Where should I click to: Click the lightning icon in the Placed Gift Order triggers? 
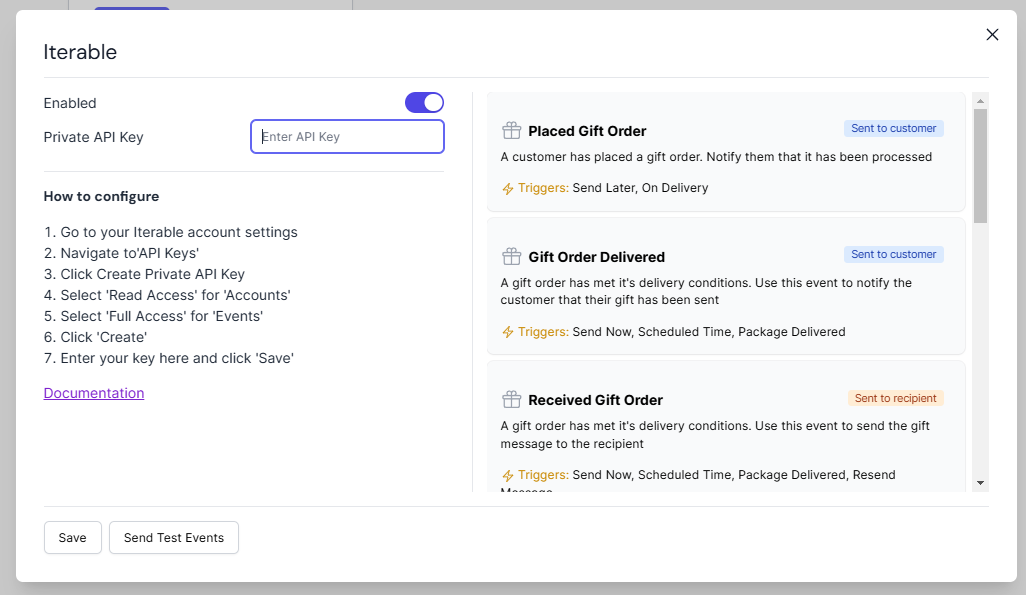click(x=508, y=189)
